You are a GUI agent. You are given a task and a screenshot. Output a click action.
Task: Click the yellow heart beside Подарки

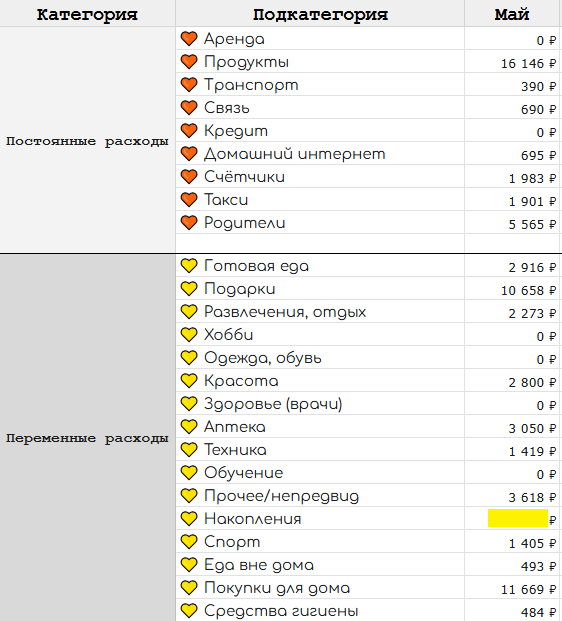point(189,289)
